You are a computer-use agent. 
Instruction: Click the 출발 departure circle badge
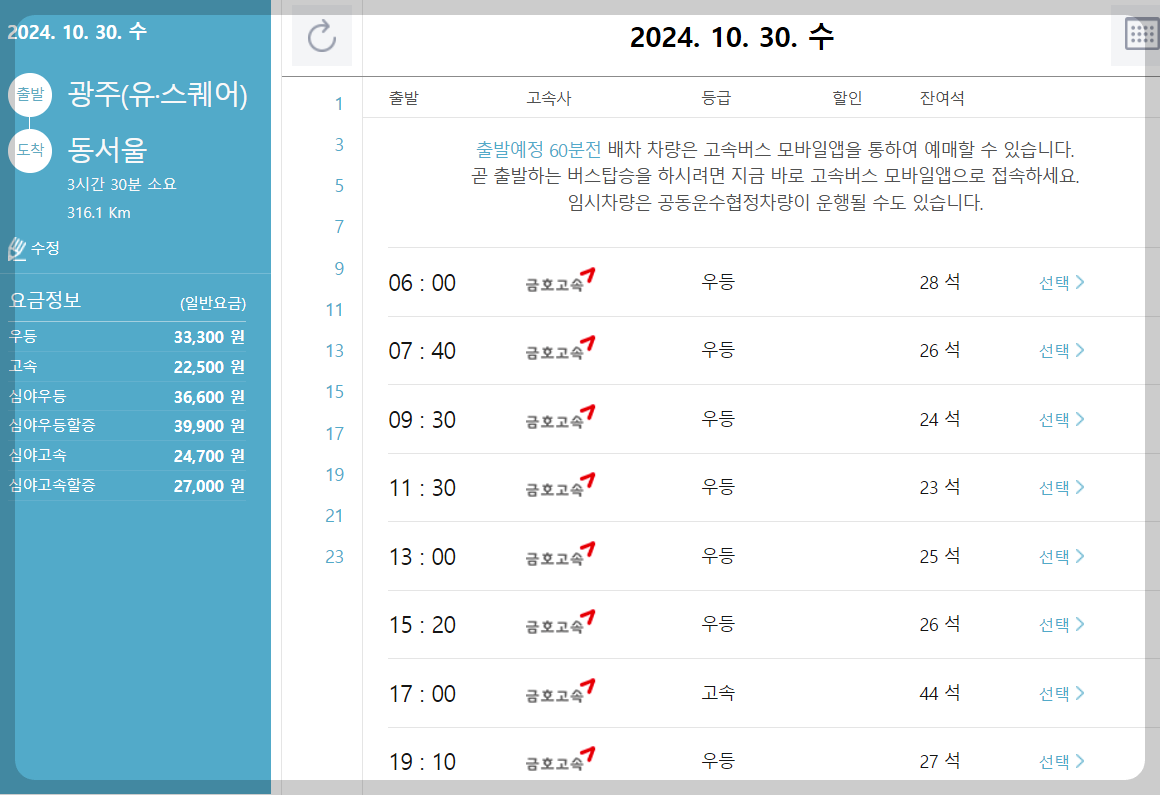tap(29, 94)
